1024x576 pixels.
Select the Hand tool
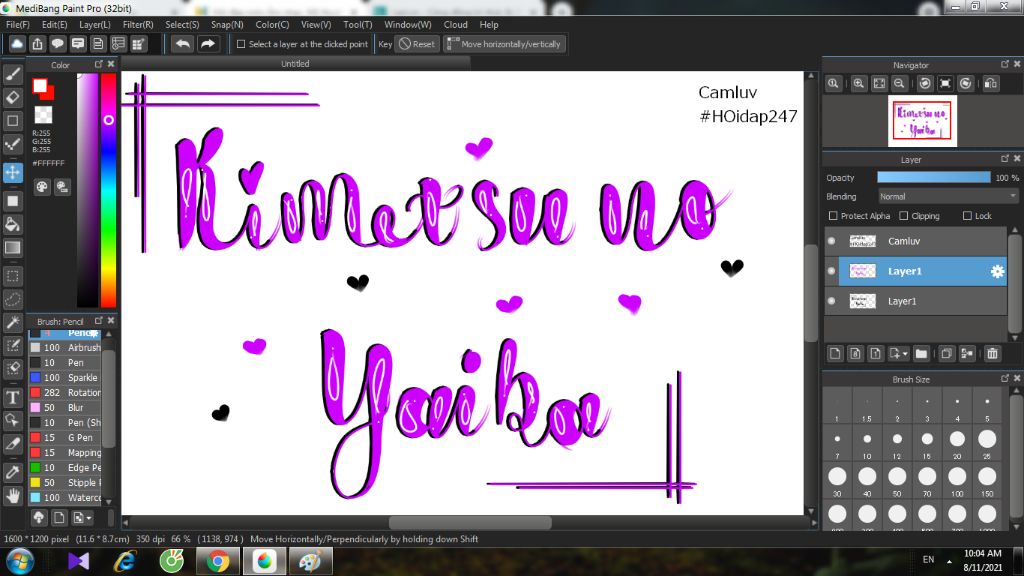12,496
